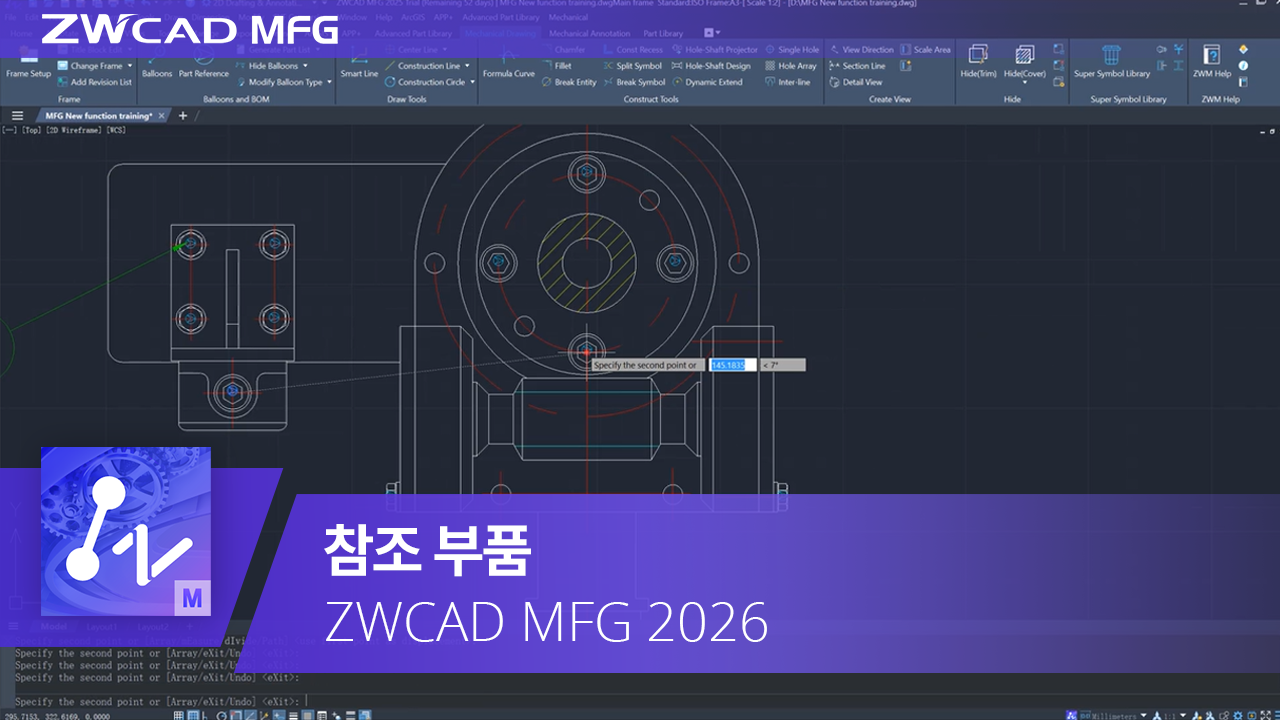The image size is (1280, 720).
Task: Open the Hole-Shaft Design tool
Action: pos(711,66)
